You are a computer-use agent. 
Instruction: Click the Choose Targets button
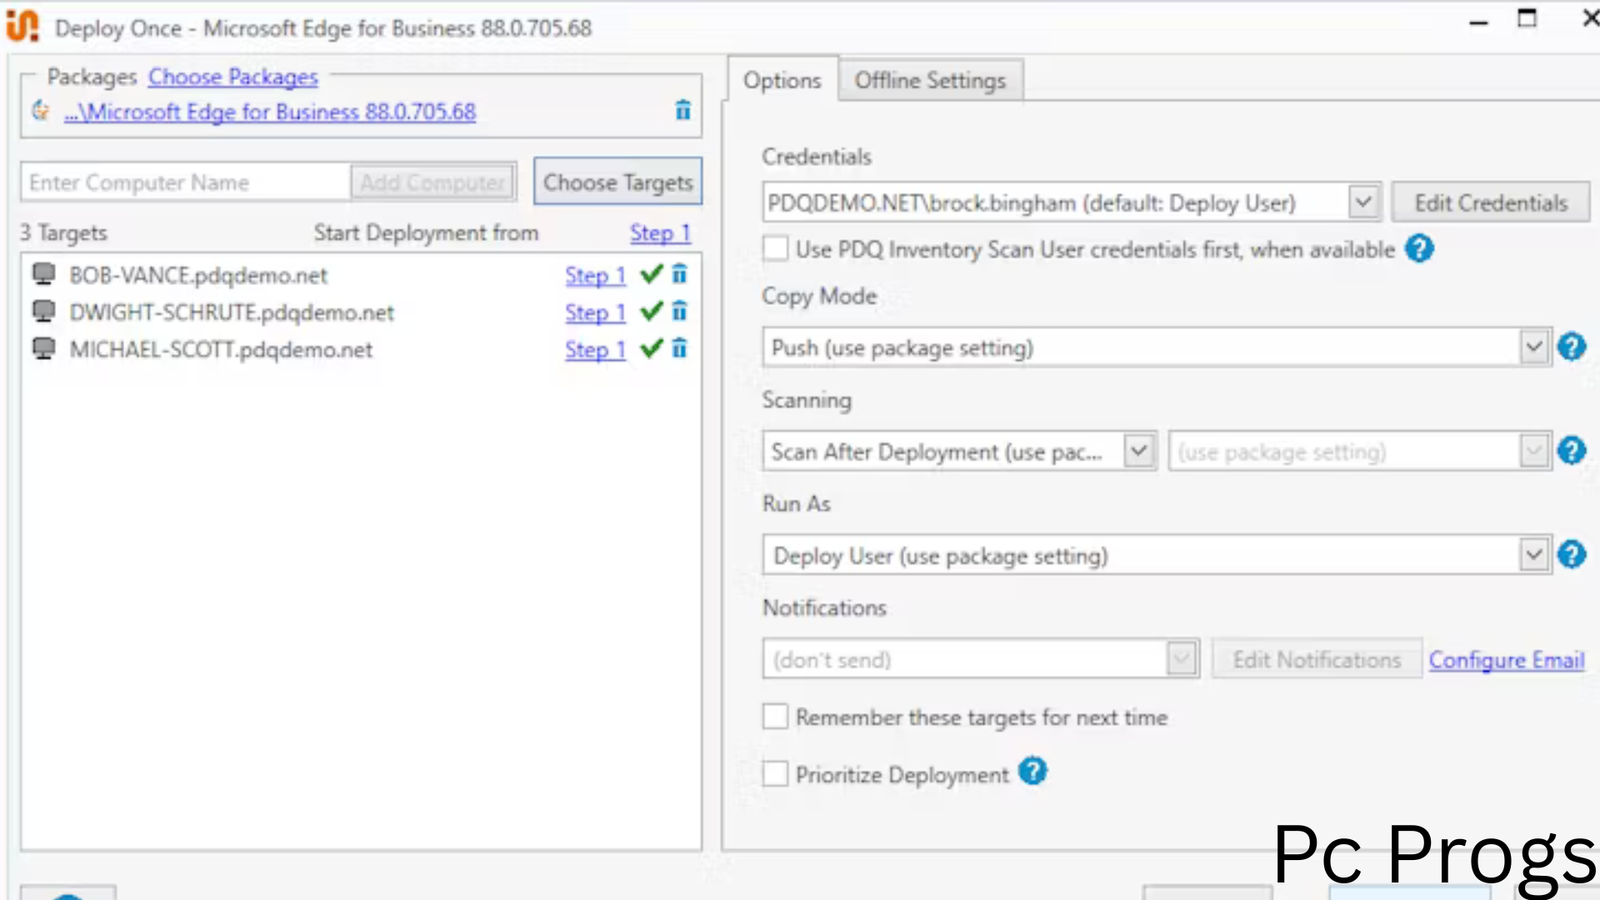(x=618, y=182)
